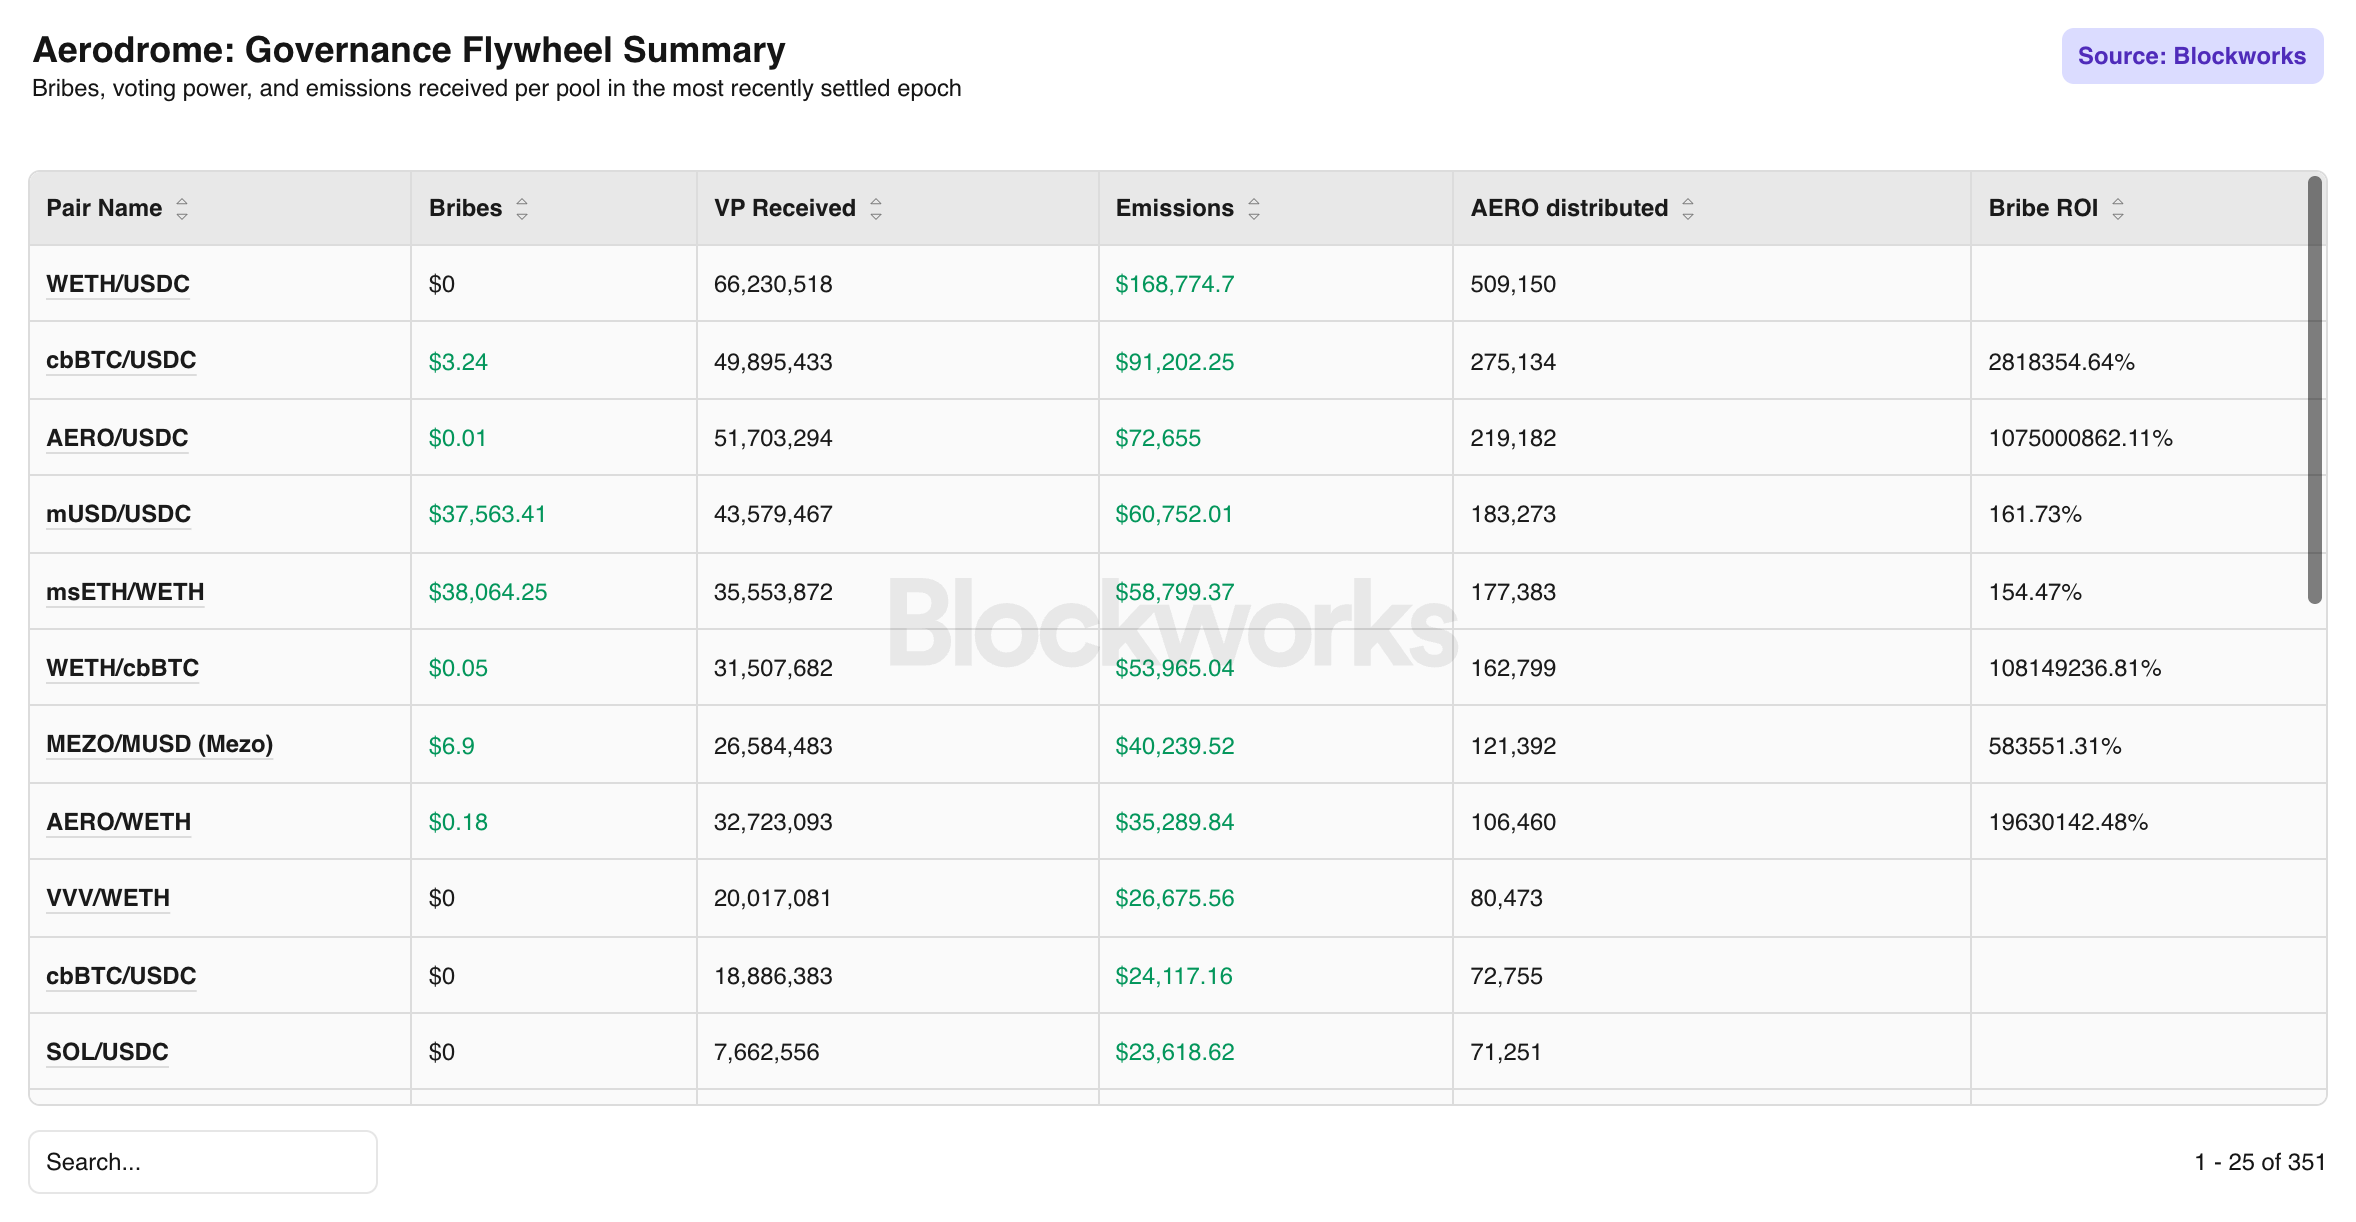This screenshot has width=2356, height=1222.
Task: Click sort arrows beside VP Received
Action: click(x=876, y=209)
